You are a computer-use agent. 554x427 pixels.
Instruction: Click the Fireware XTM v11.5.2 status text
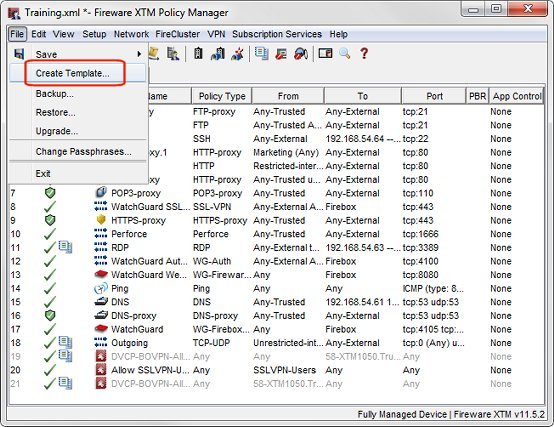(x=499, y=414)
